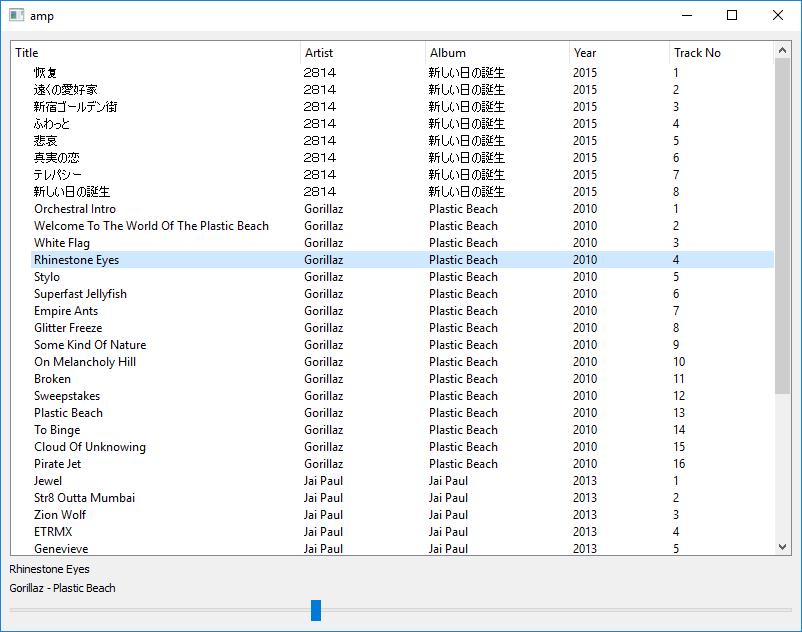This screenshot has width=802, height=632.
Task: Click Jai Paul album cell in Jewel row
Action: 448,481
